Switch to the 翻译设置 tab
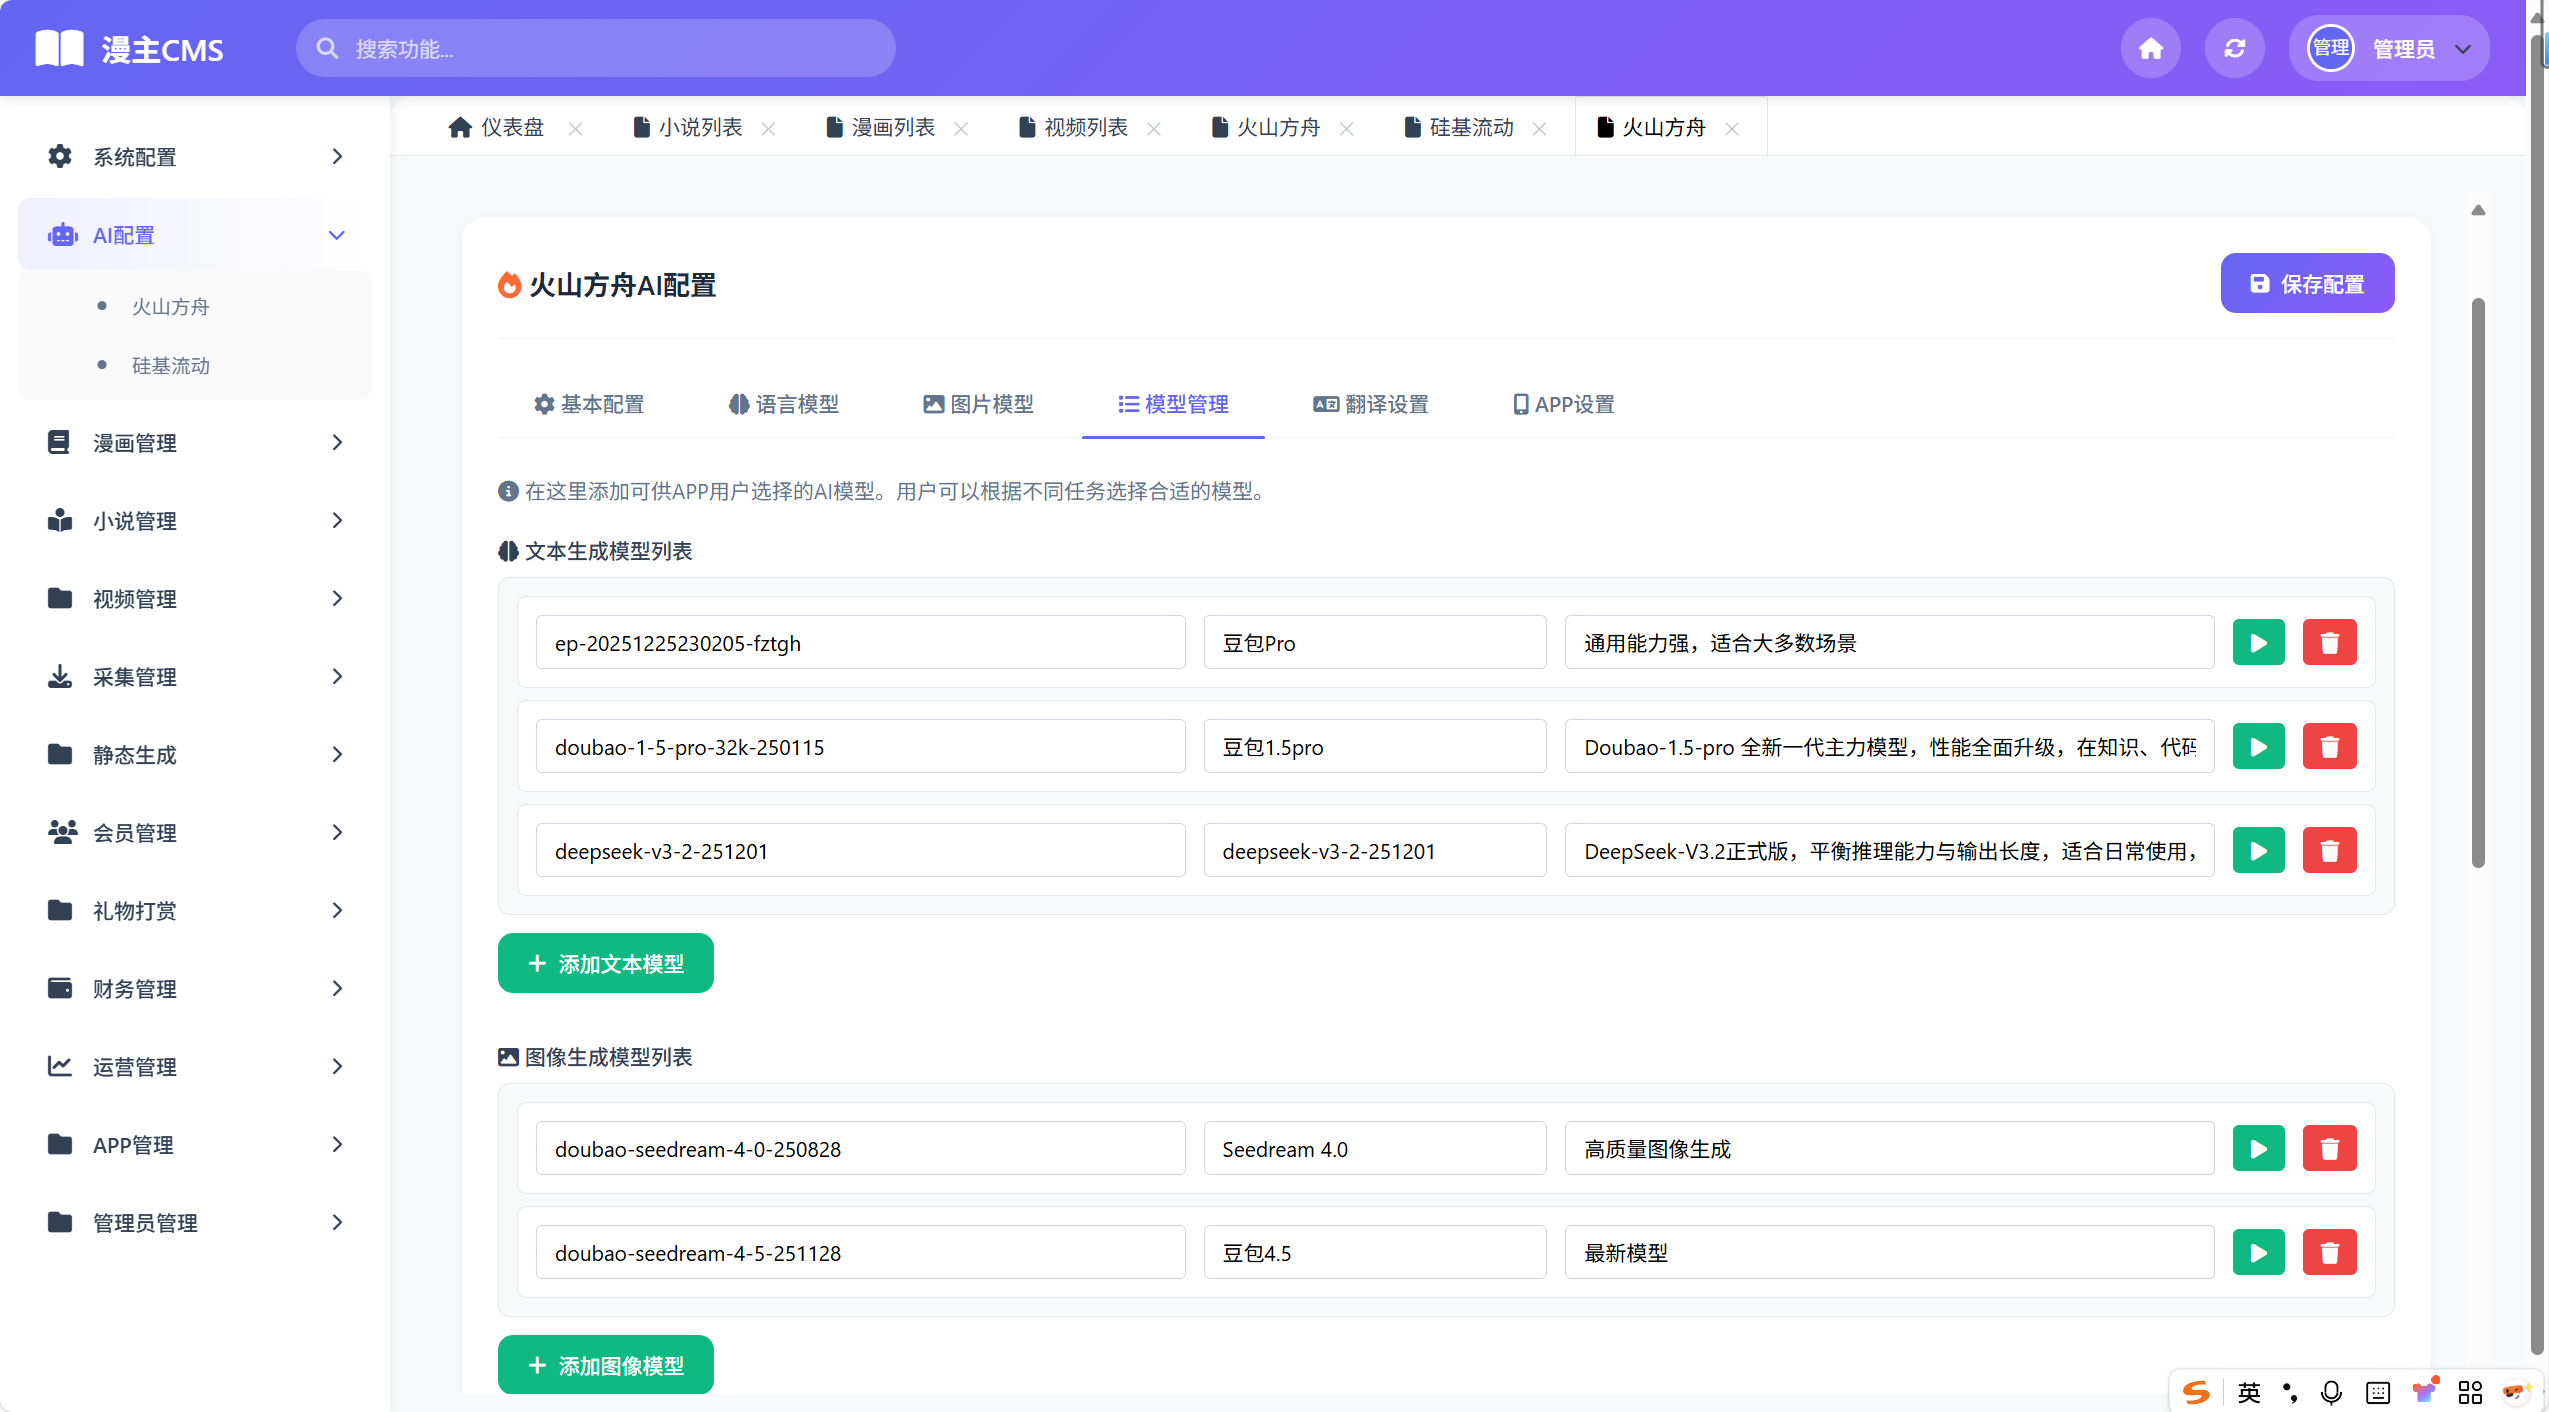This screenshot has width=2549, height=1412. 1371,404
